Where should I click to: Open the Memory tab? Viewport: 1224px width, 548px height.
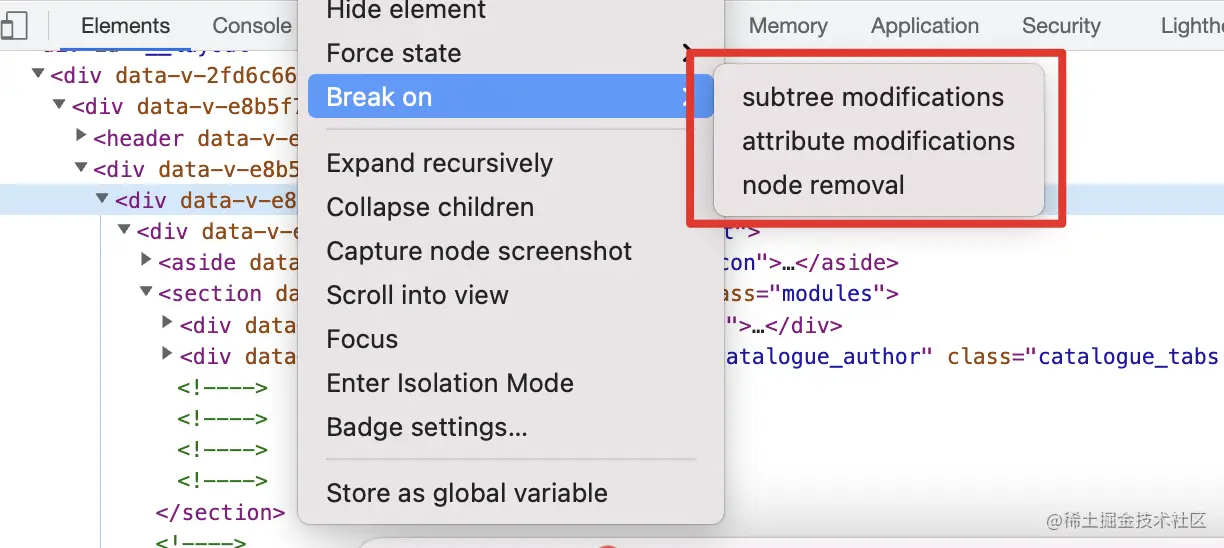point(788,25)
